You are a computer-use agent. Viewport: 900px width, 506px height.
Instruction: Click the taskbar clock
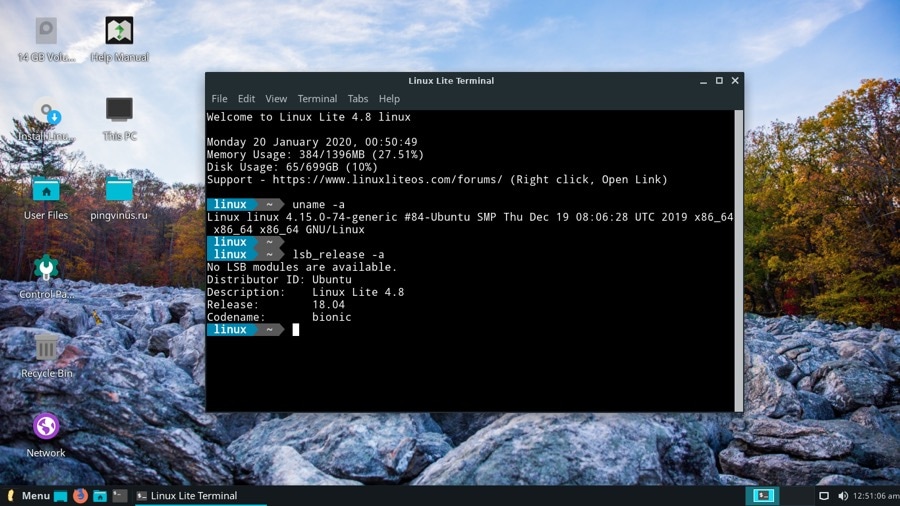(x=876, y=496)
